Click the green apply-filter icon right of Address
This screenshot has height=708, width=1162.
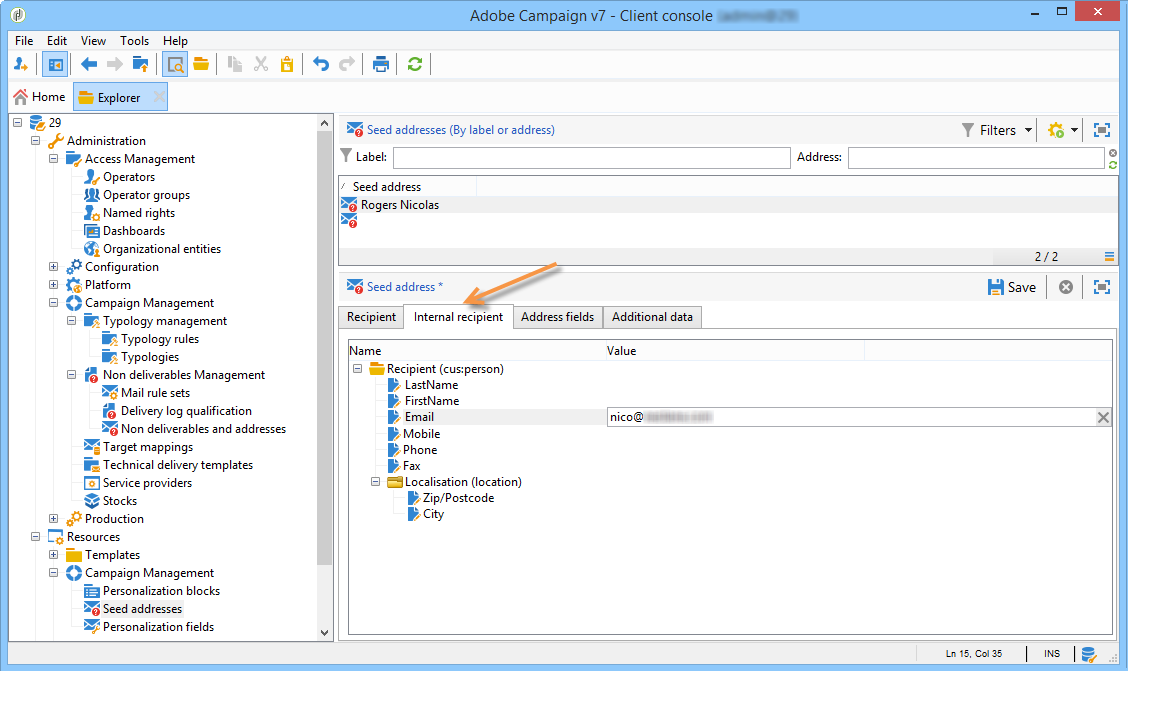(x=1112, y=164)
